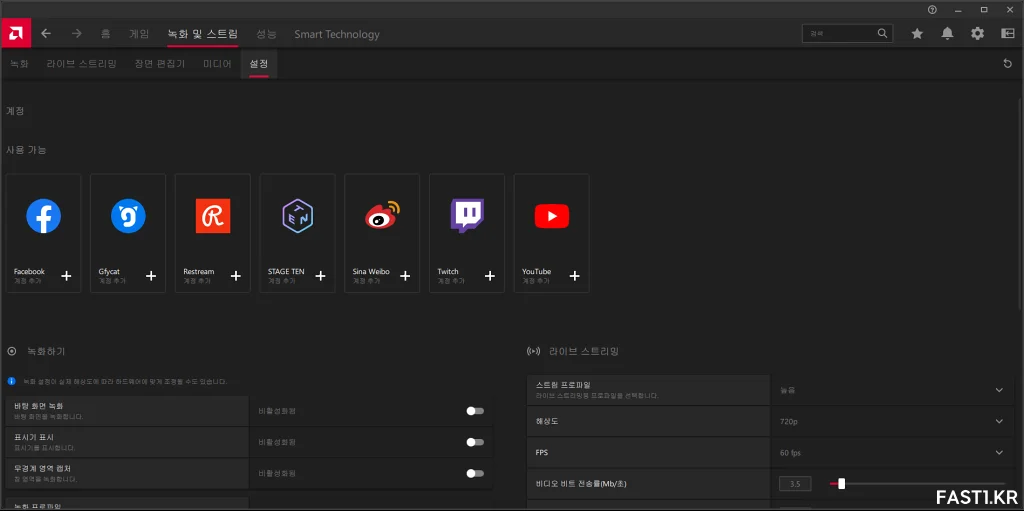Toggle the sidebar panel icon

pyautogui.click(x=1008, y=33)
